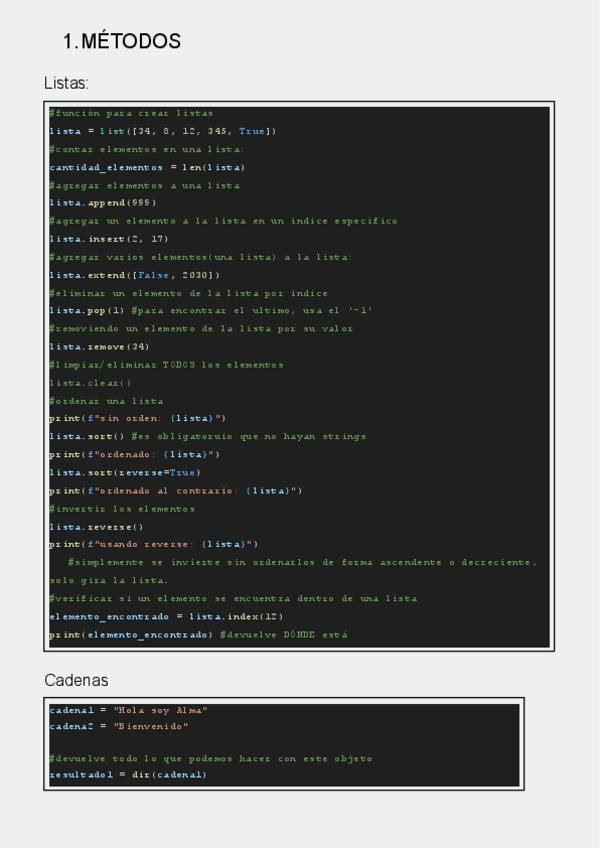This screenshot has width=600, height=848.
Task: Click the "lista.clear()" code line
Action: (x=90, y=382)
